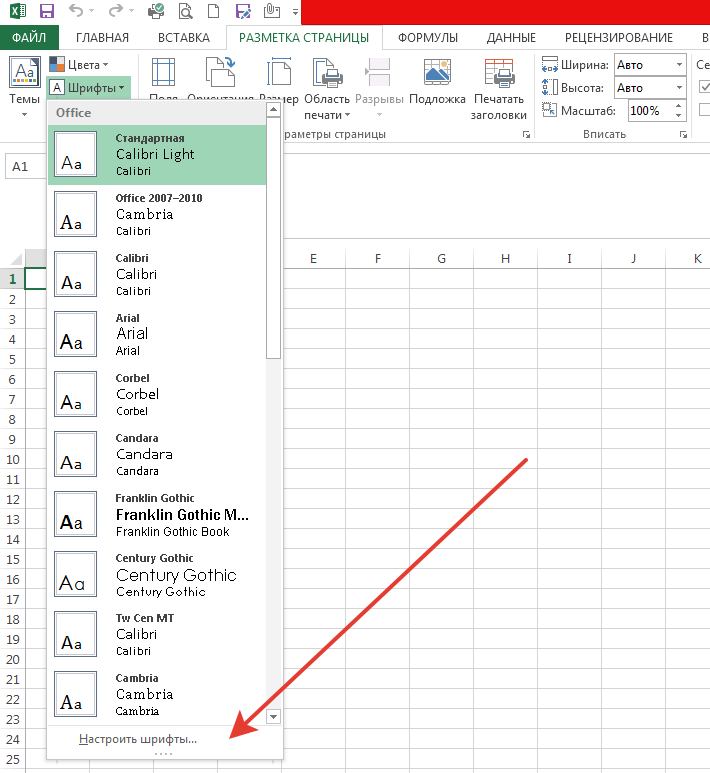710x773 pixels.
Task: Choose the Office 2007–2010 Cambria font set
Action: pos(157,214)
